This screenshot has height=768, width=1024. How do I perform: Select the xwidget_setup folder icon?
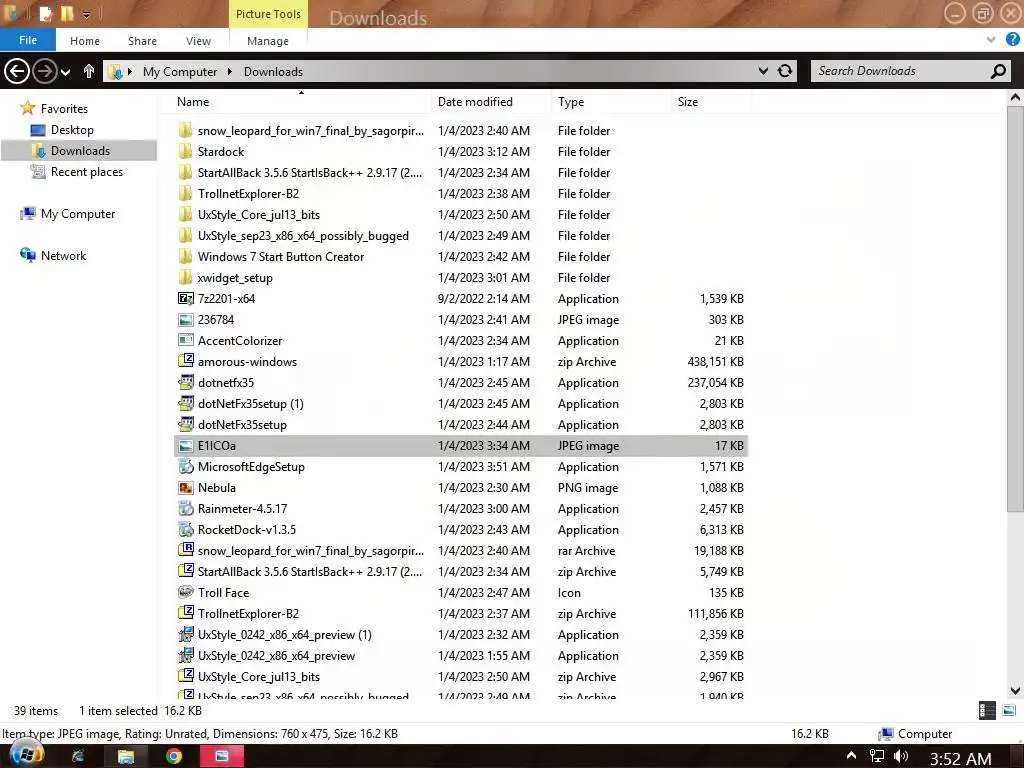pyautogui.click(x=185, y=278)
